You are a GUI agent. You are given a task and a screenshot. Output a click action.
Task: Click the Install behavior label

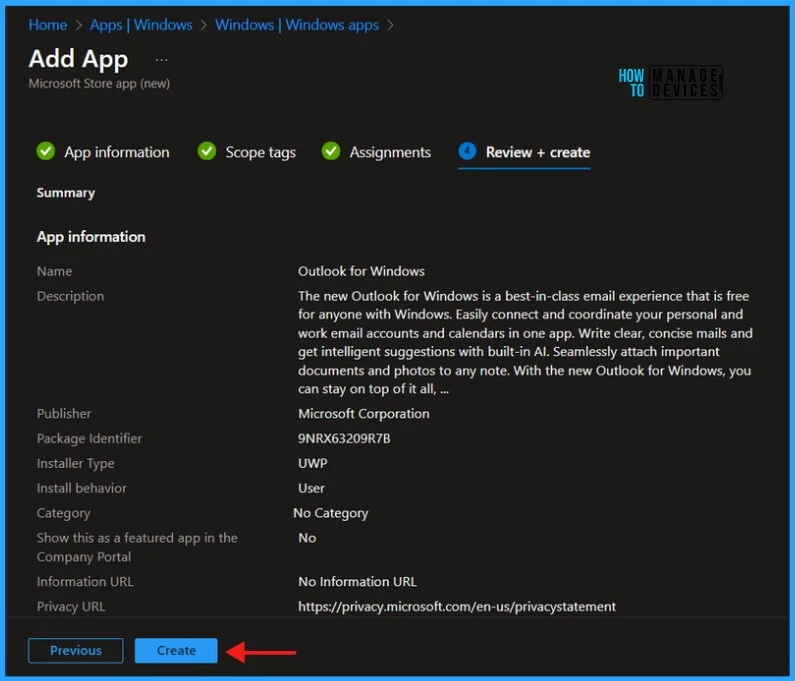click(82, 488)
